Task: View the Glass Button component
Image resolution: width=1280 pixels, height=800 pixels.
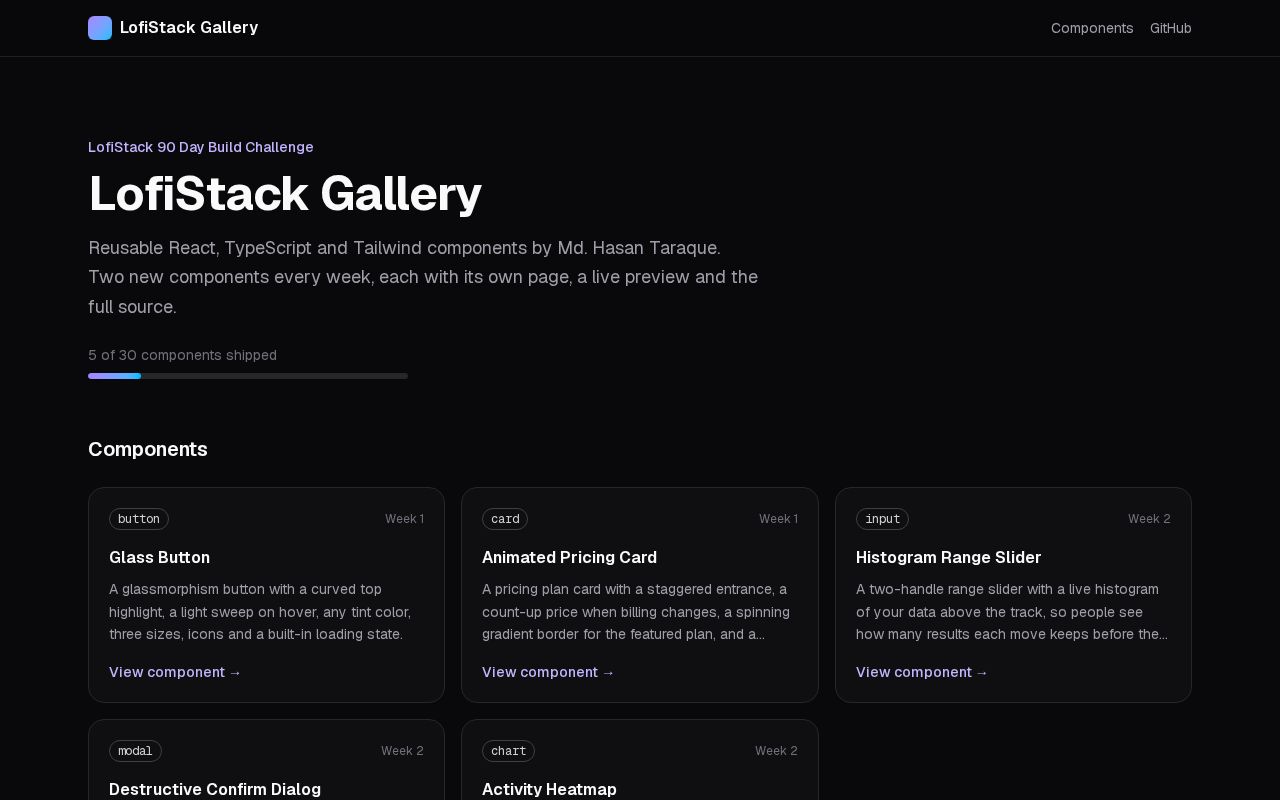Action: [x=175, y=672]
